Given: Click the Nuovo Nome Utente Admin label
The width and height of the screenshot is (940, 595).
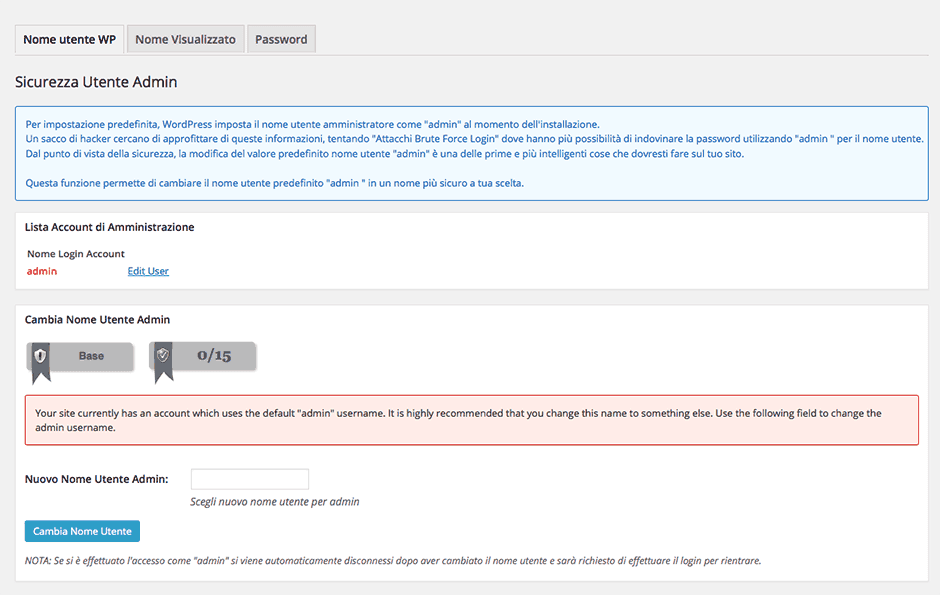Looking at the screenshot, I should click(96, 479).
